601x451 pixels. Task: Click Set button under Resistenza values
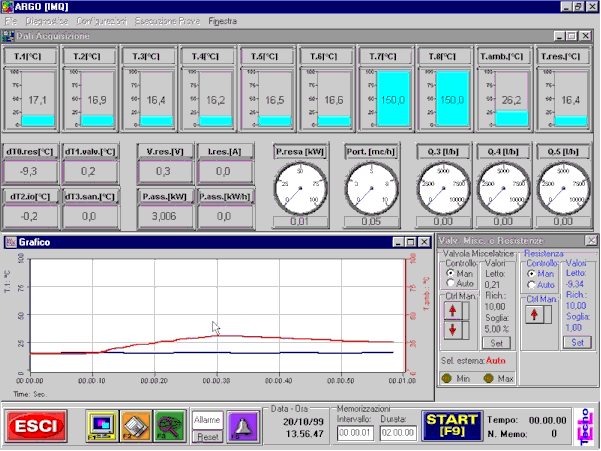click(578, 342)
